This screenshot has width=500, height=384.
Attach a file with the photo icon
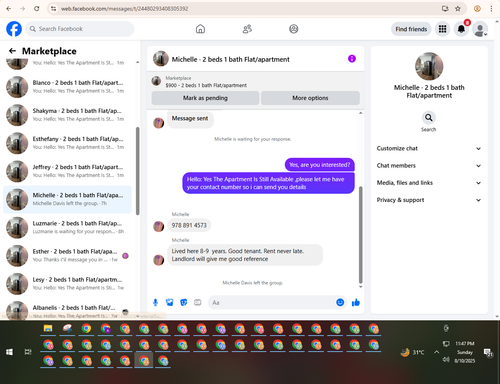[170, 302]
